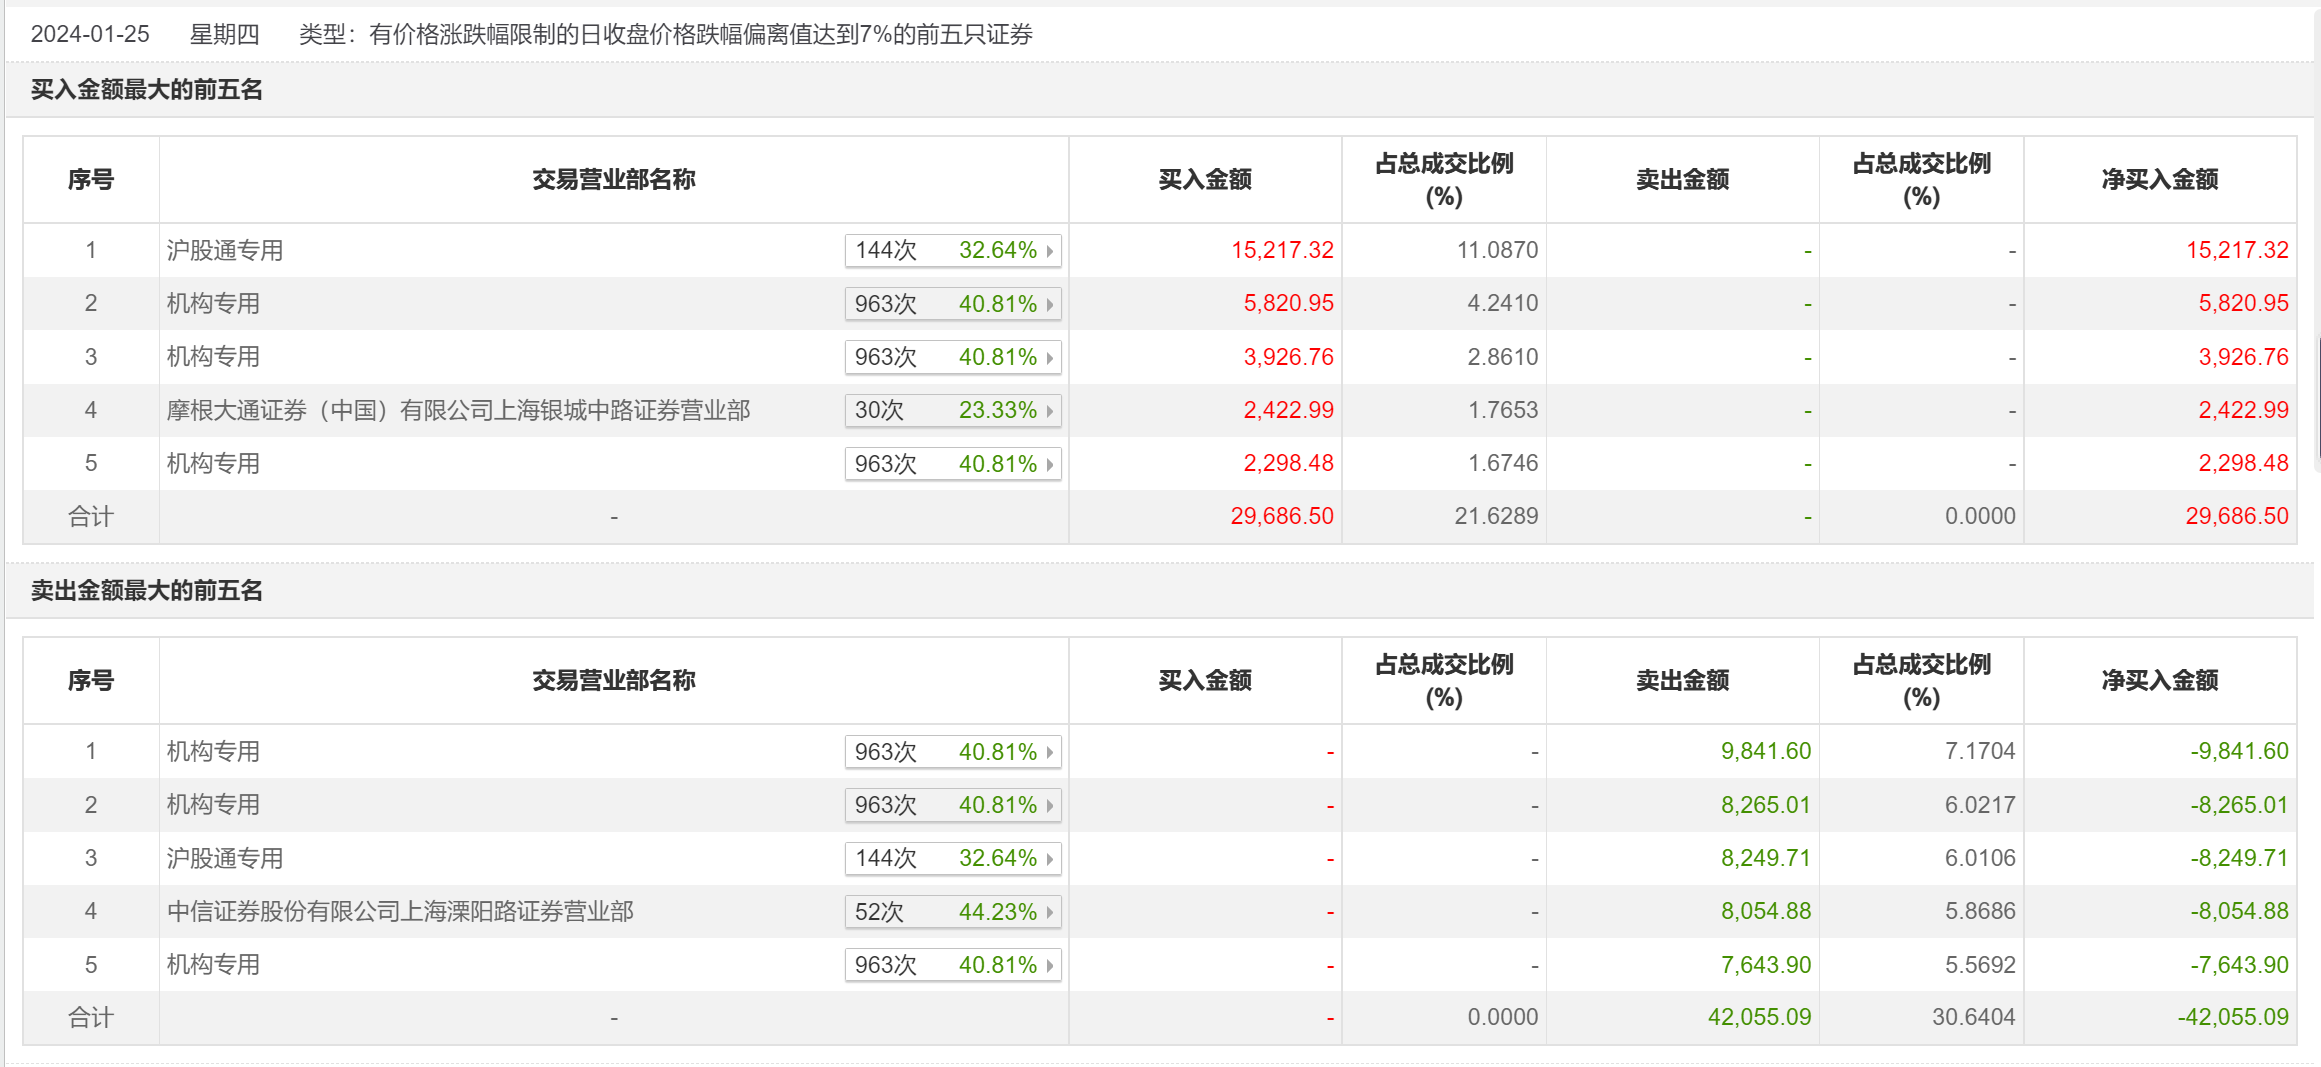Click arrow on 963次 badge, buy row 2
Image resolution: width=2321 pixels, height=1067 pixels.
1049,304
